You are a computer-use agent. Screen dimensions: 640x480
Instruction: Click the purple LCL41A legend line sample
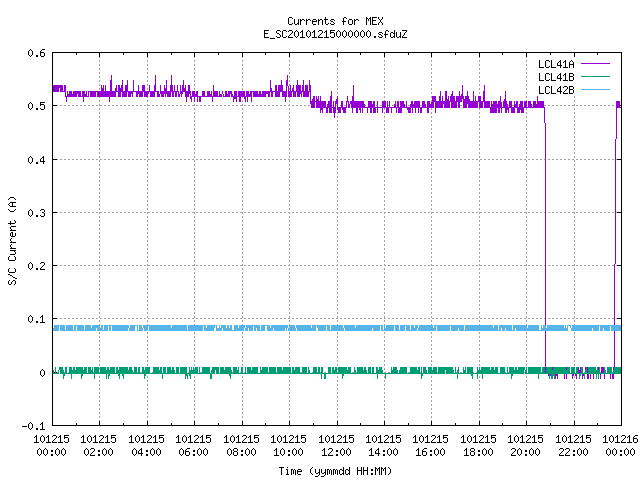point(595,64)
